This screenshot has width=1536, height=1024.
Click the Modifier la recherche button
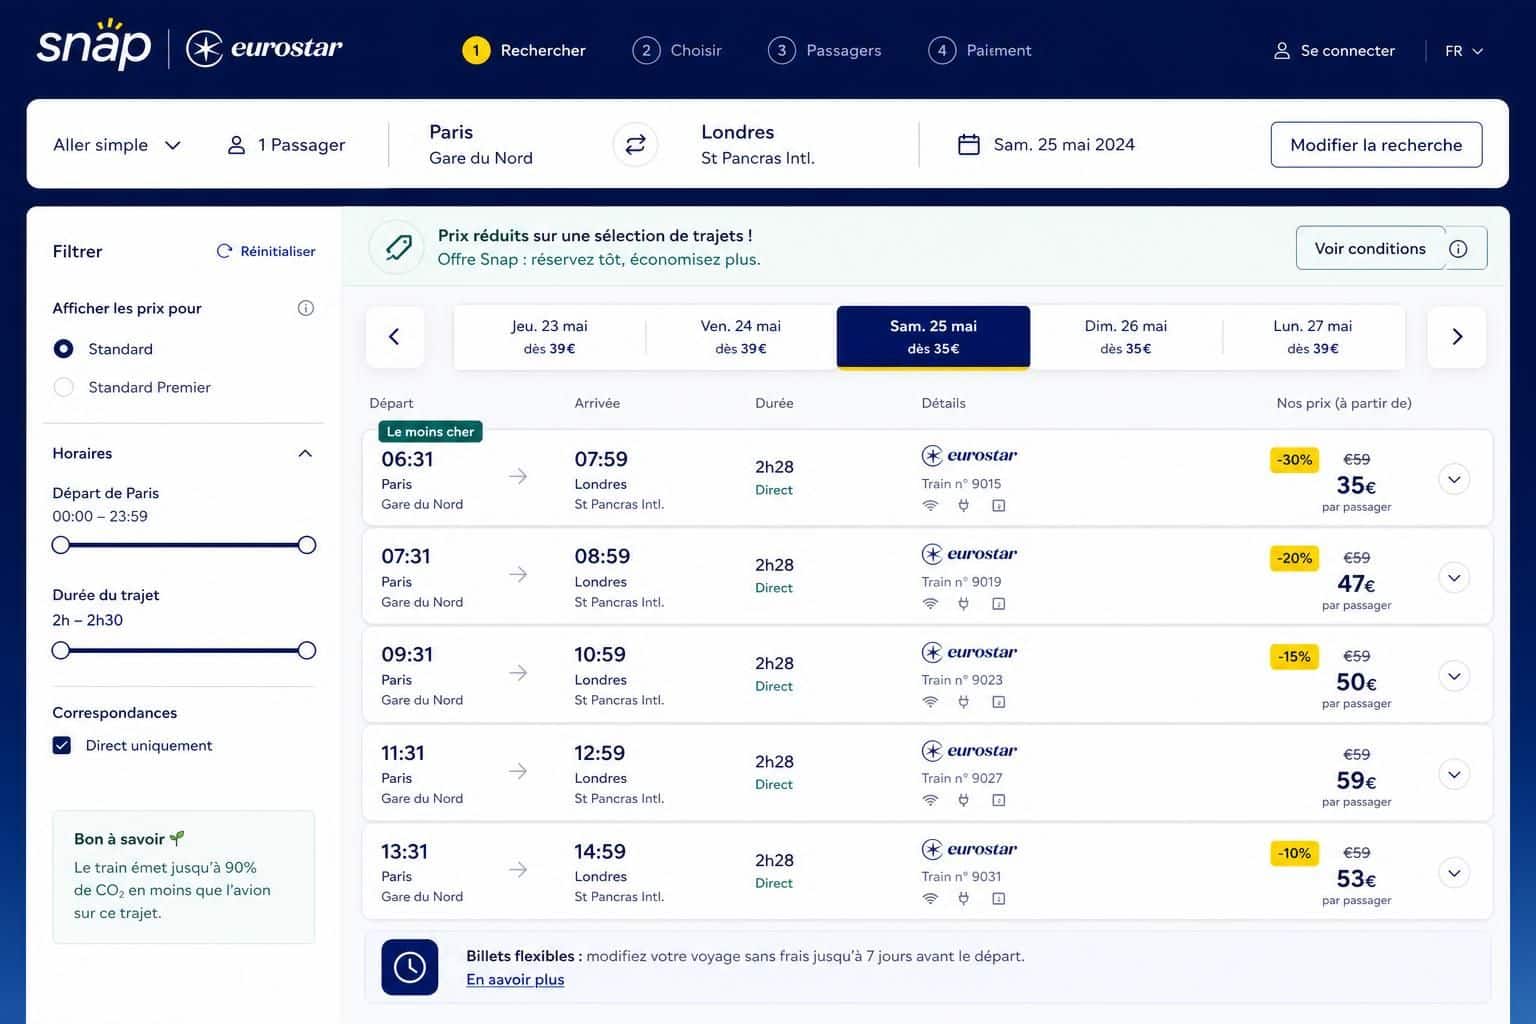[1376, 145]
